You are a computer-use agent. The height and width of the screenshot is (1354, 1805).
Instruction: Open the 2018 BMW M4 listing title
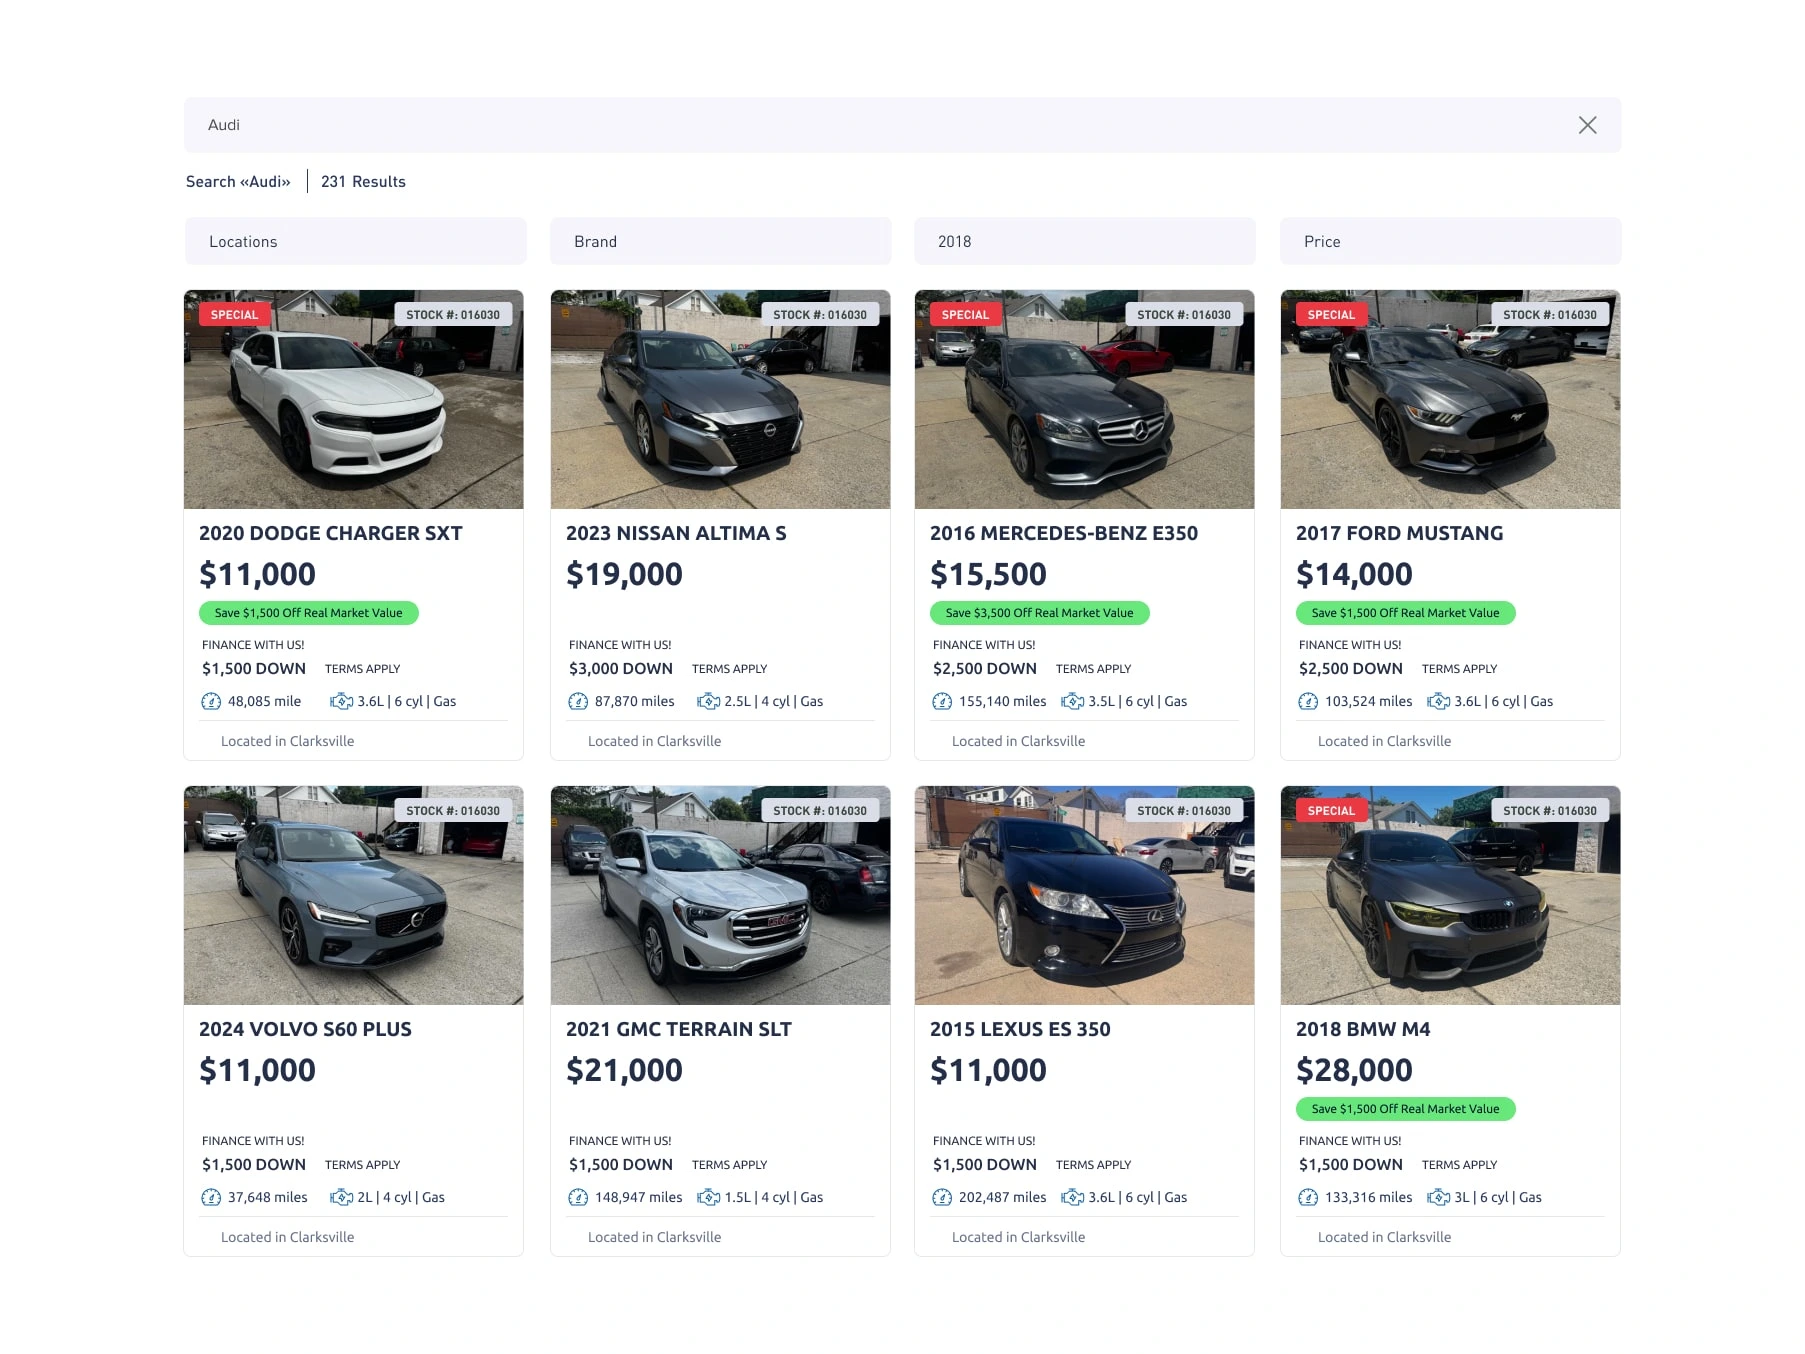pyautogui.click(x=1362, y=1029)
